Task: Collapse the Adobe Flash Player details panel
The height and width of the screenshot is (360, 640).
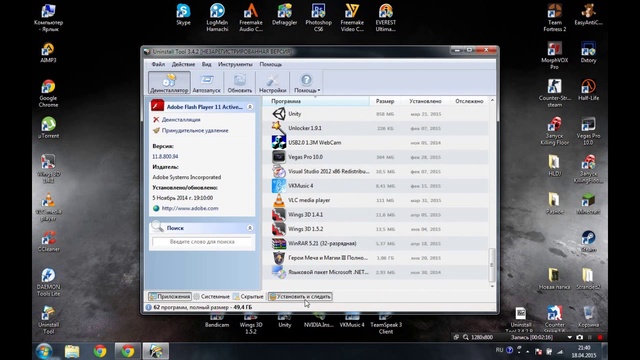Action: [250, 107]
